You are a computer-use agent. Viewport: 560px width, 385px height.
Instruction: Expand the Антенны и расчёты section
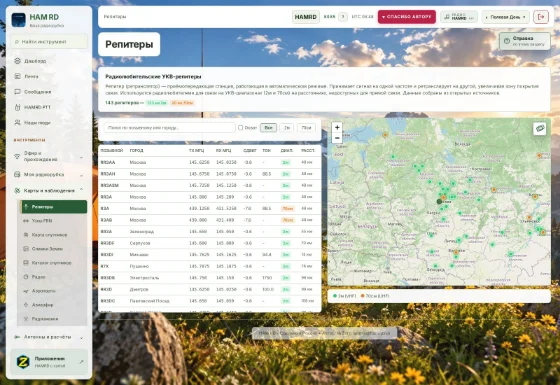(x=50, y=337)
